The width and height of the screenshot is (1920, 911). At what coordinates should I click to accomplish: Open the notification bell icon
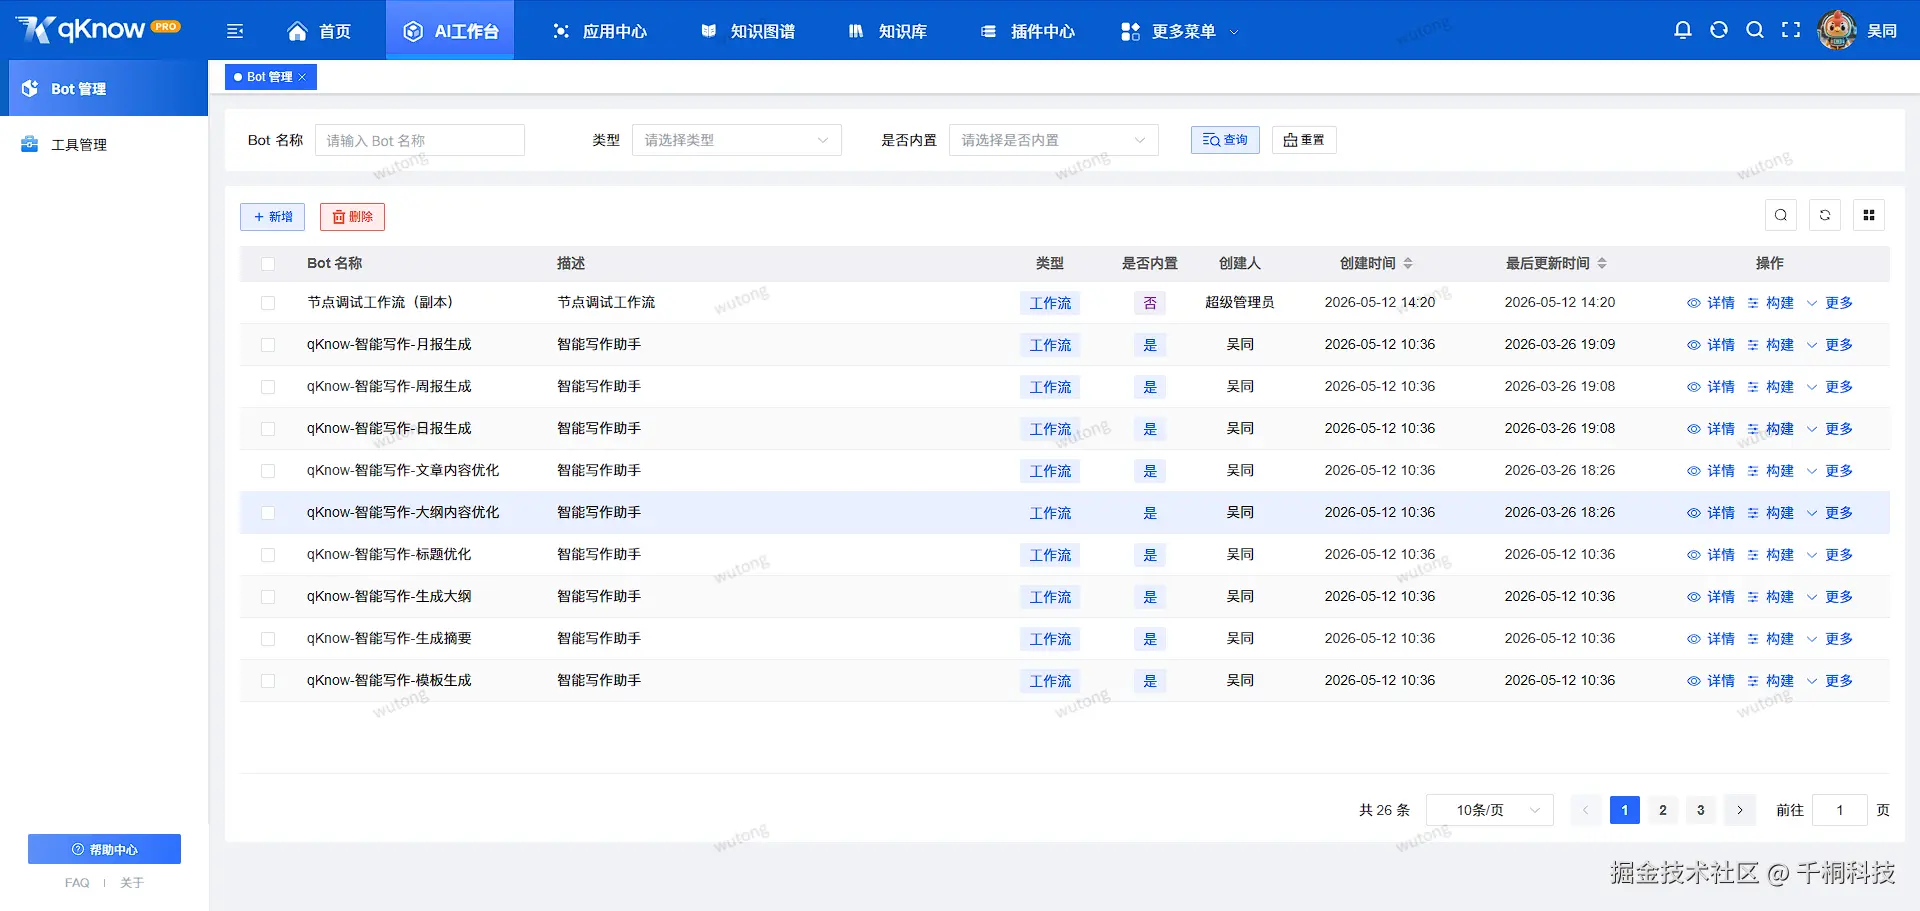(1683, 30)
